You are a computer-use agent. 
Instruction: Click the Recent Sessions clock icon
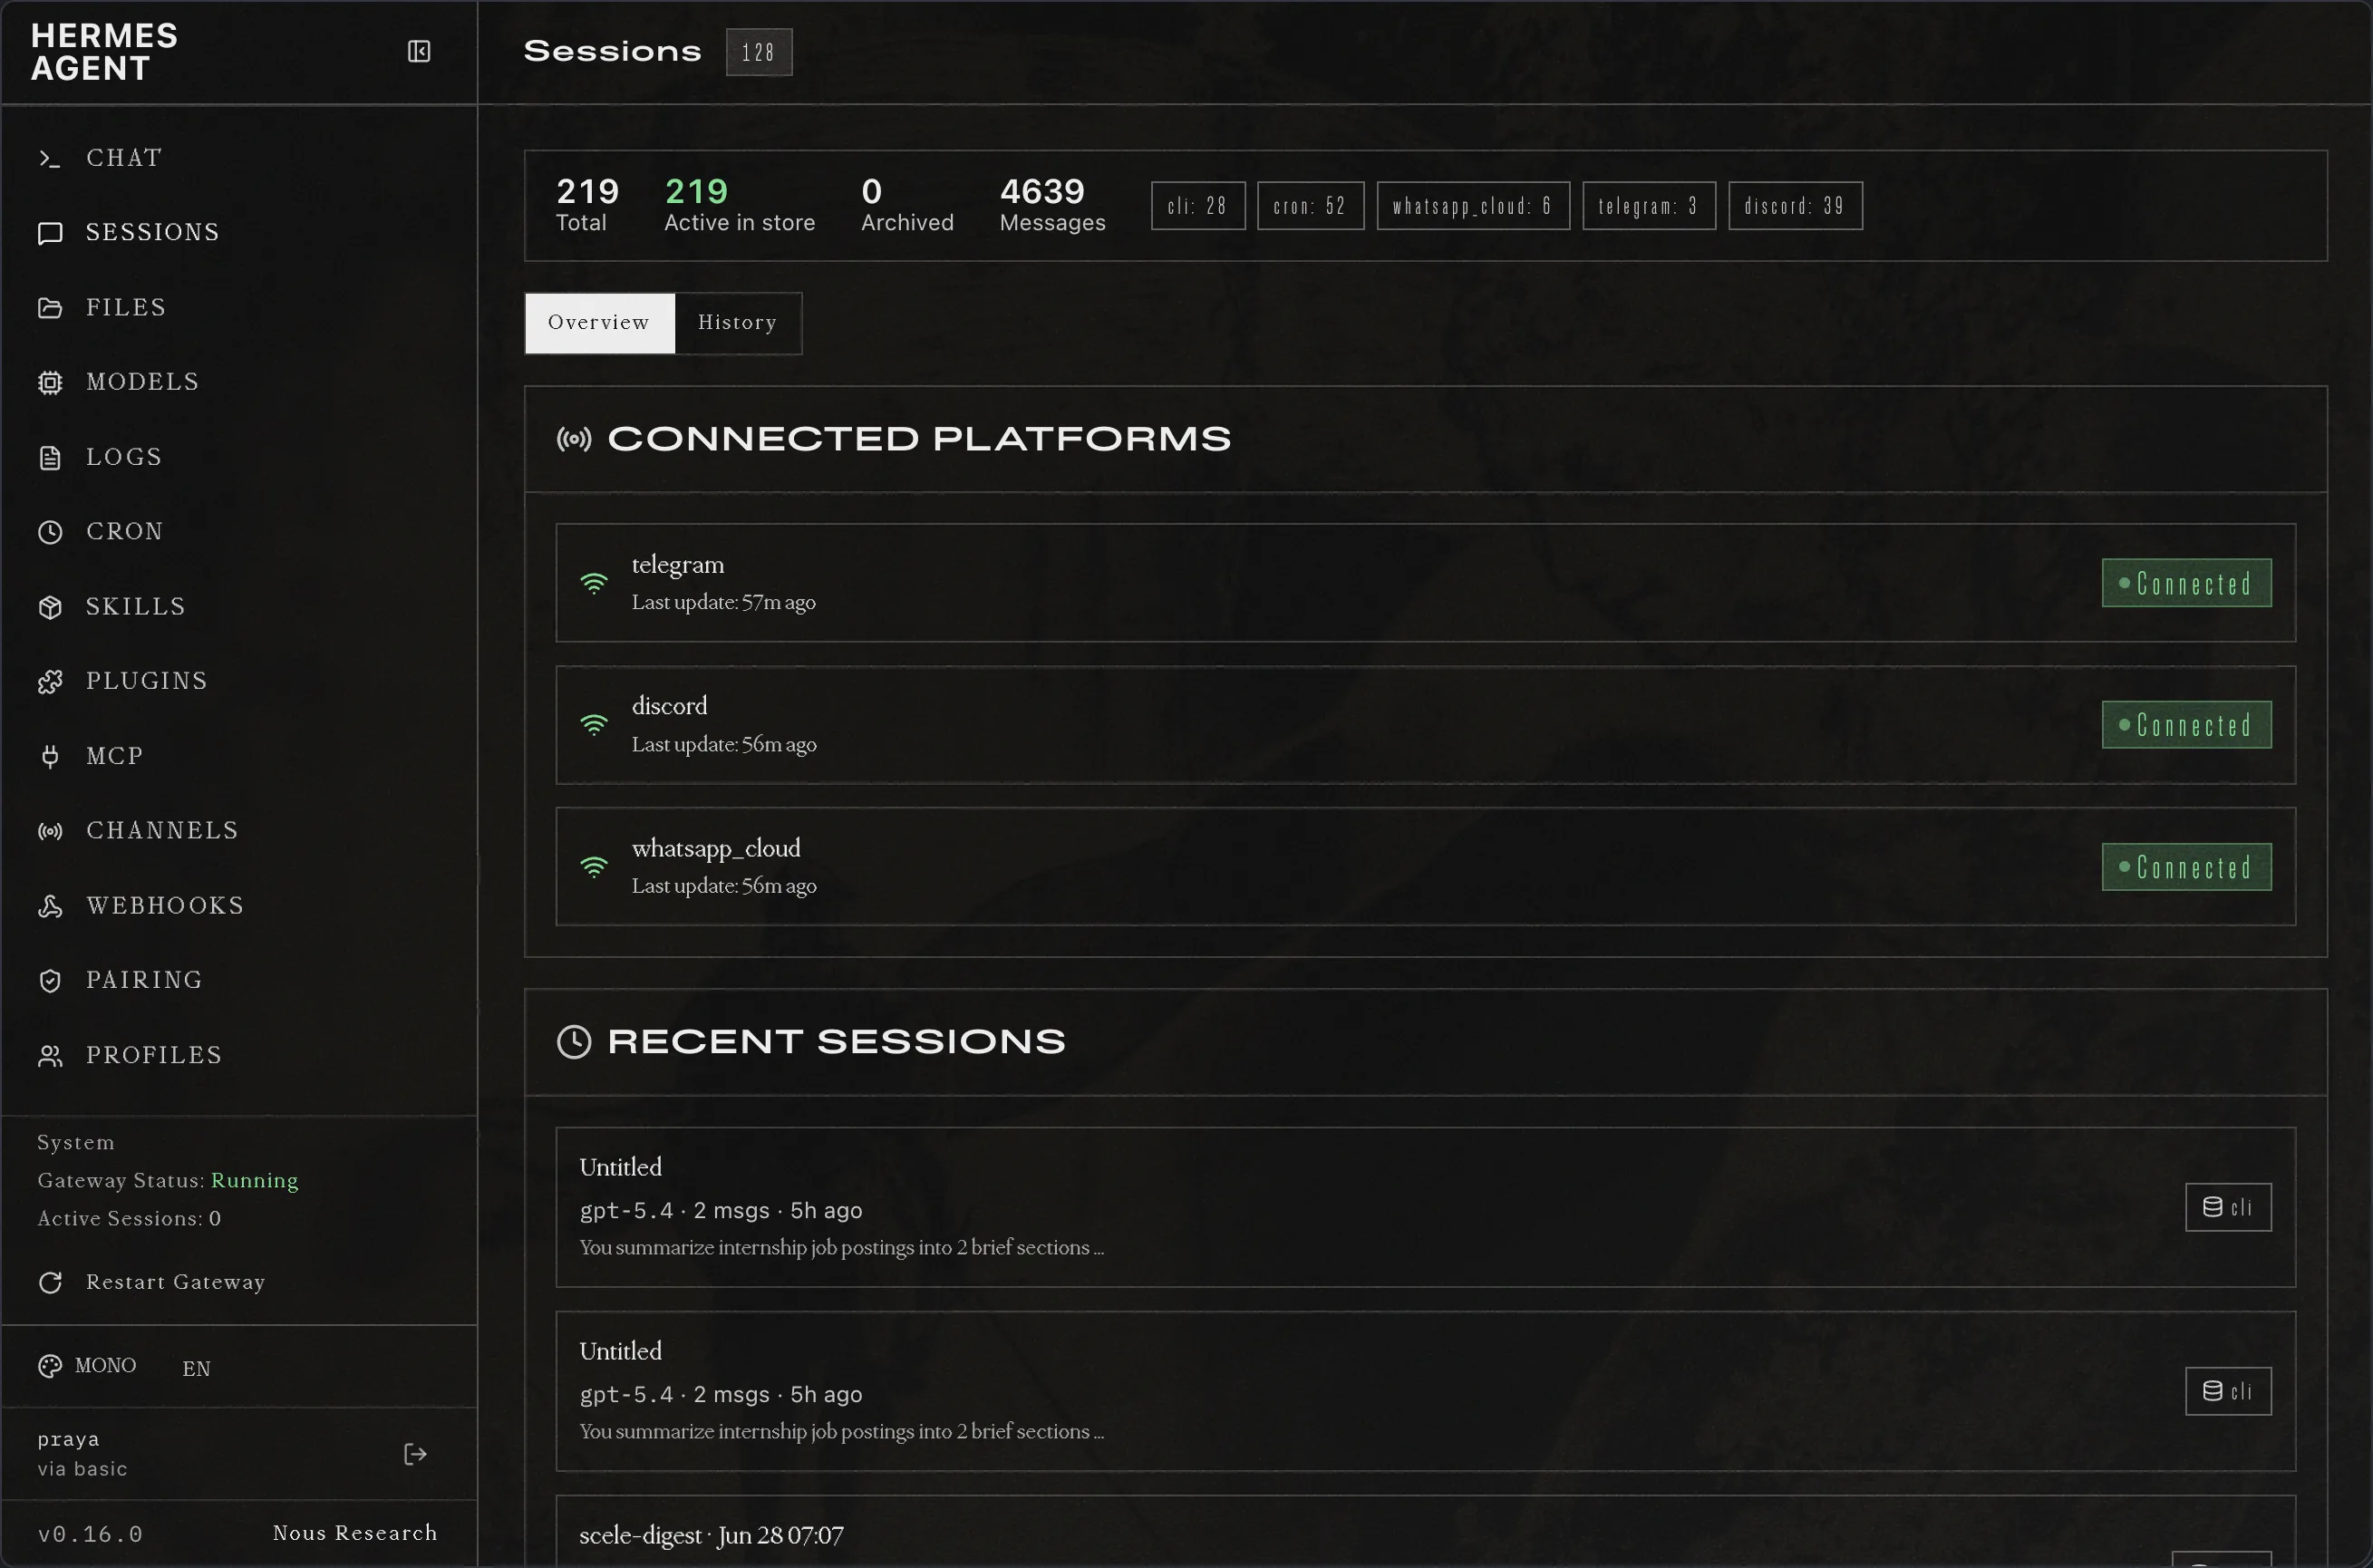574,1041
